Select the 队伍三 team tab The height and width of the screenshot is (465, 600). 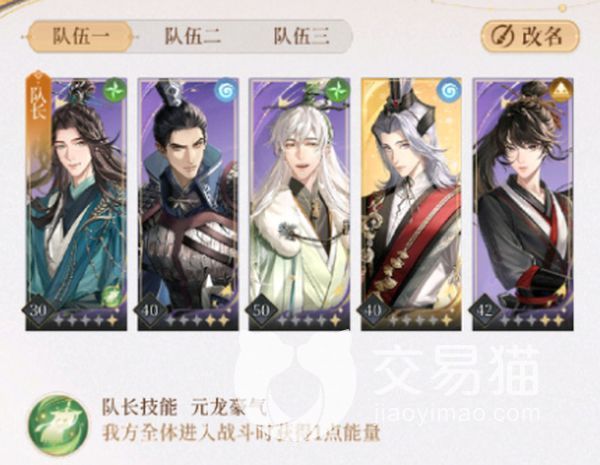point(302,37)
